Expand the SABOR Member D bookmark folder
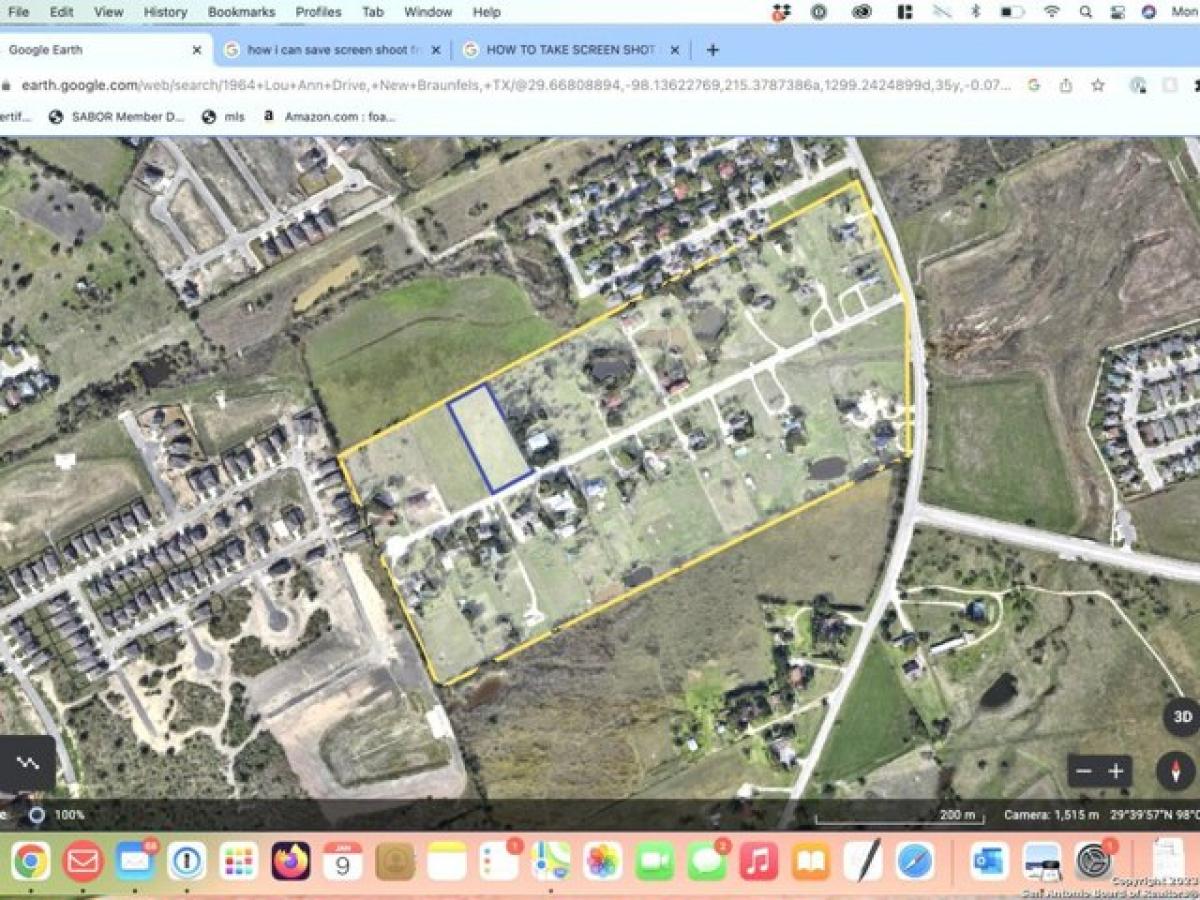Screen dimensions: 1200x900 pos(120,117)
